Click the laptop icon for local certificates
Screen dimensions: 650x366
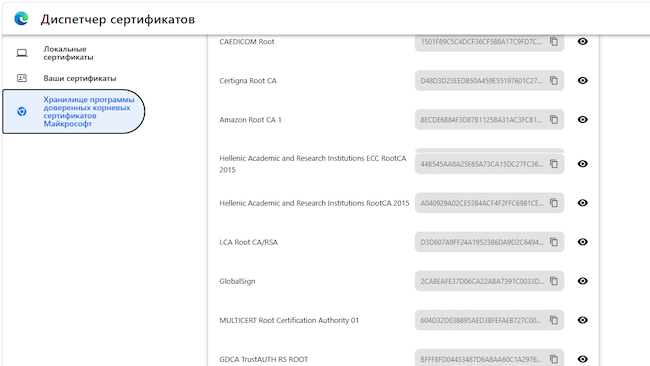point(22,53)
